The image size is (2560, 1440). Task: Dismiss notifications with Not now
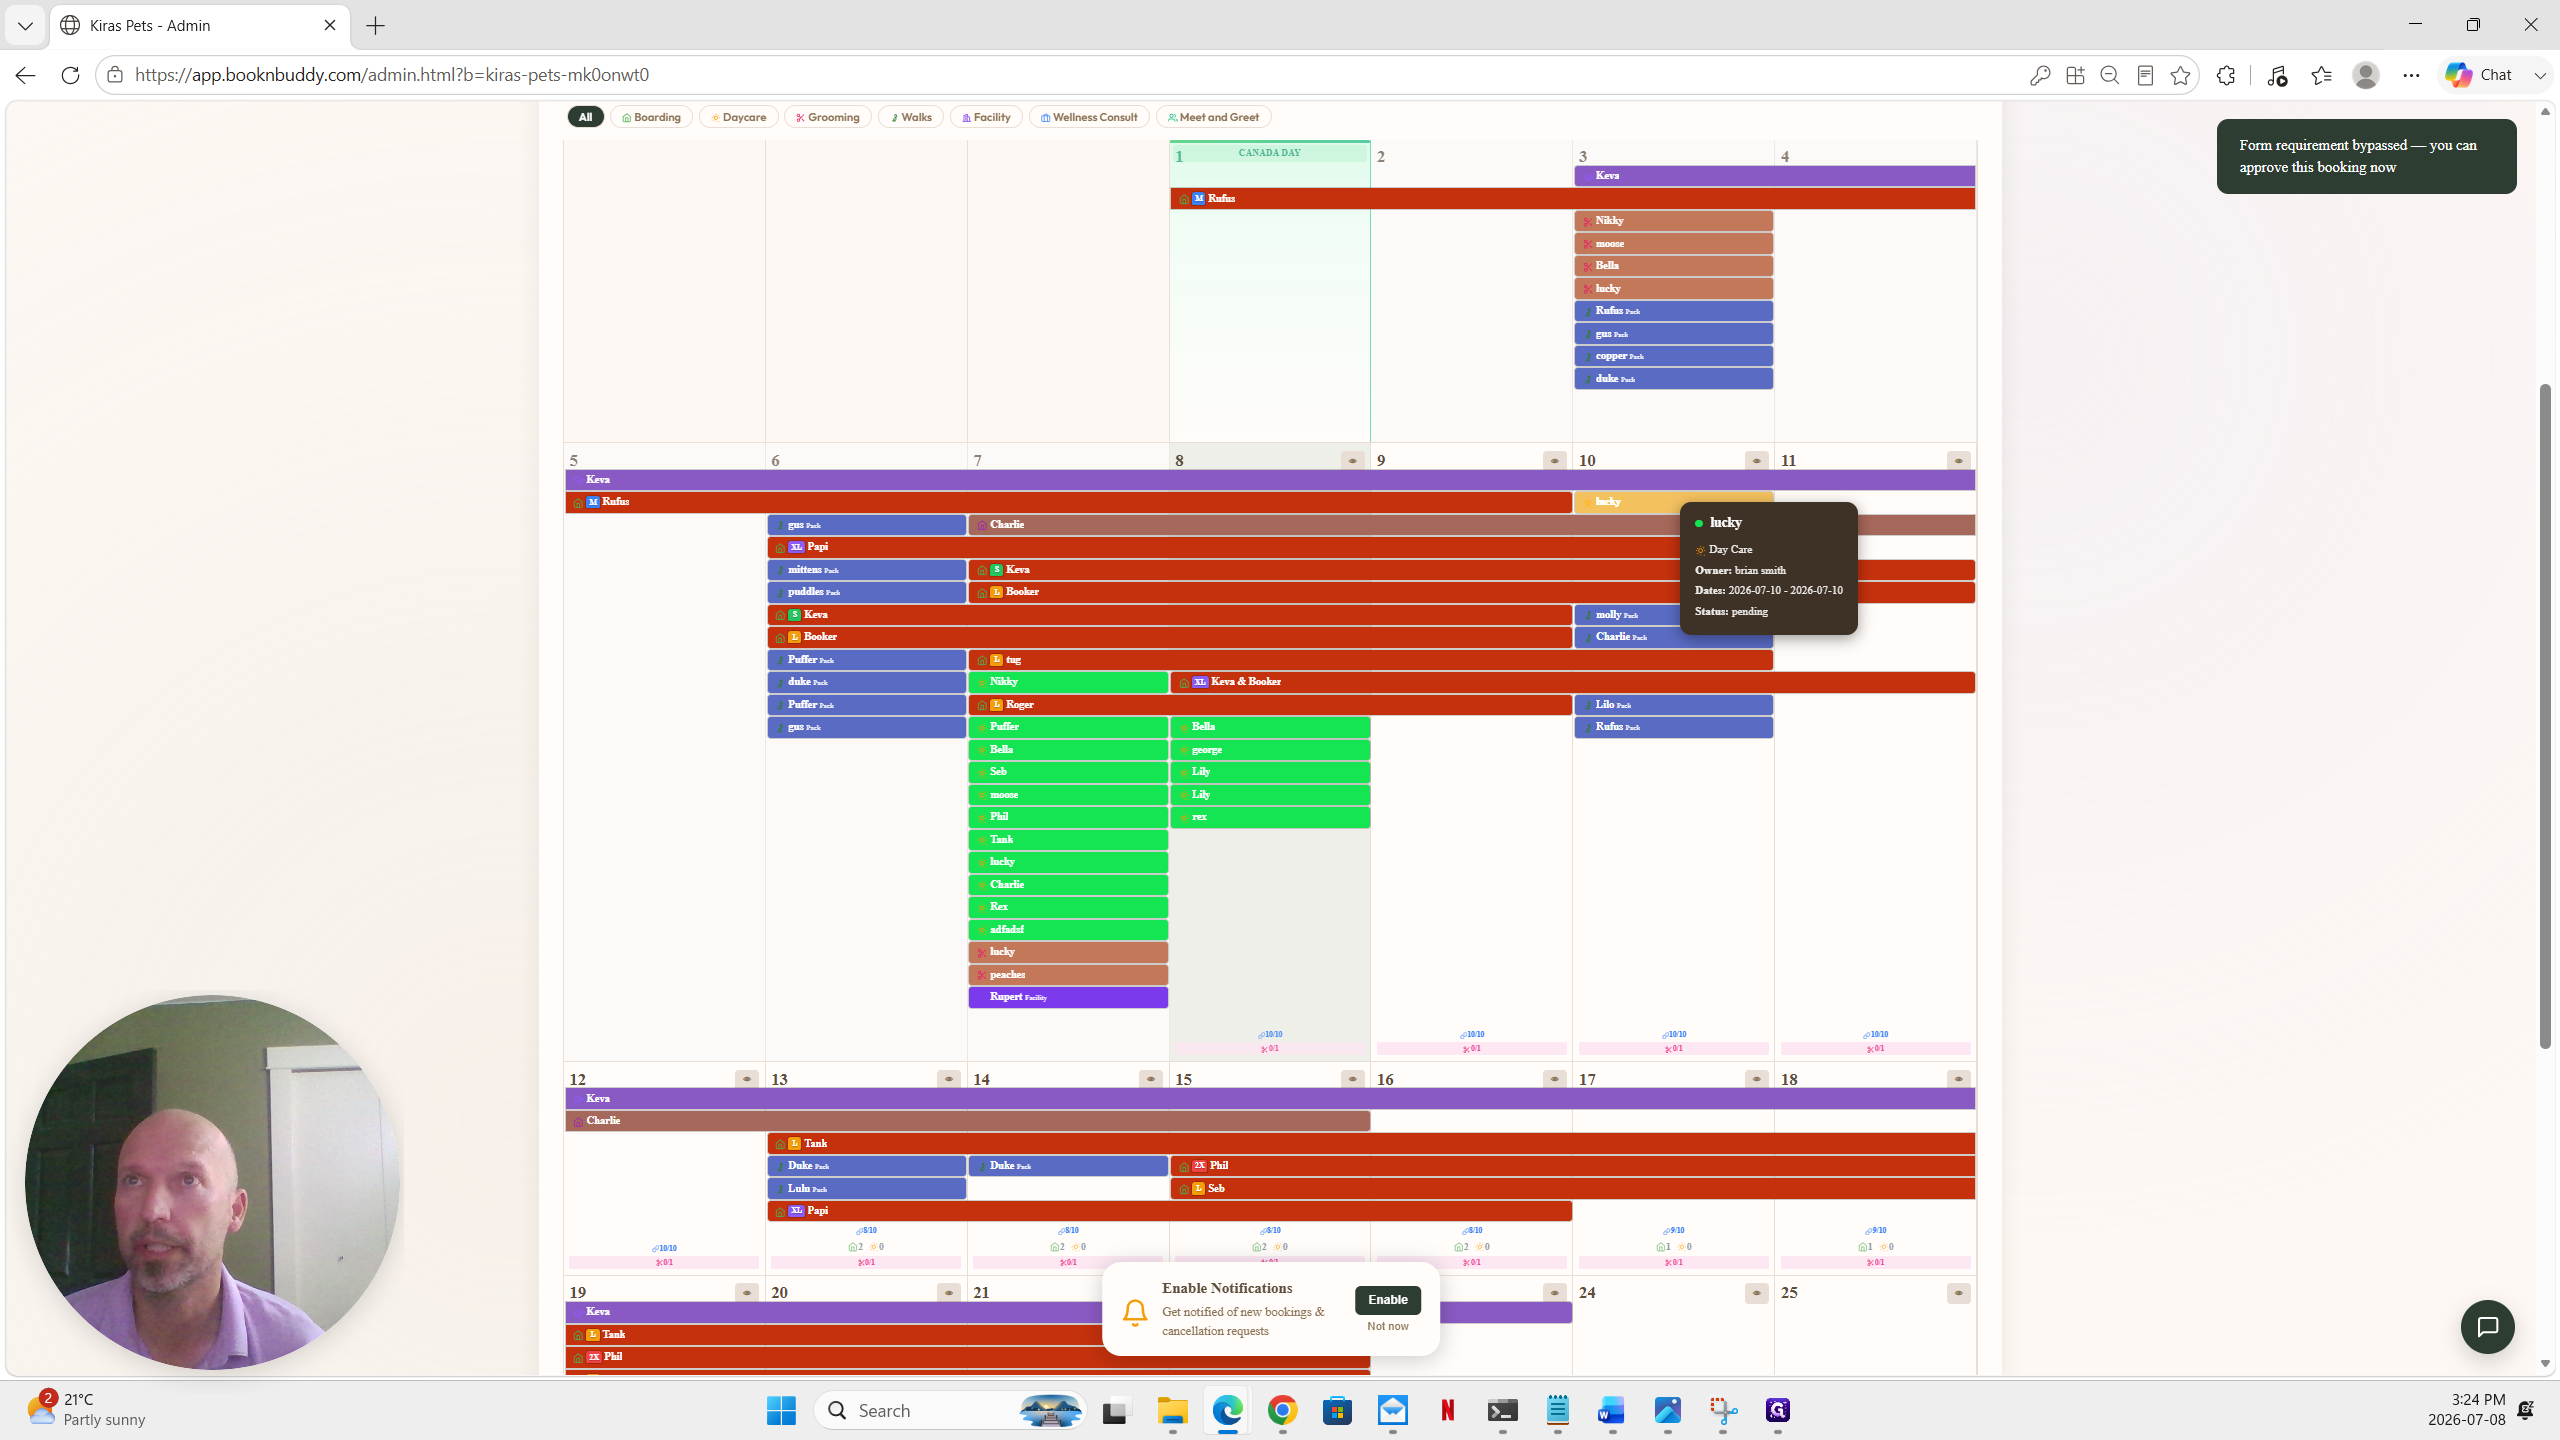(1387, 1326)
